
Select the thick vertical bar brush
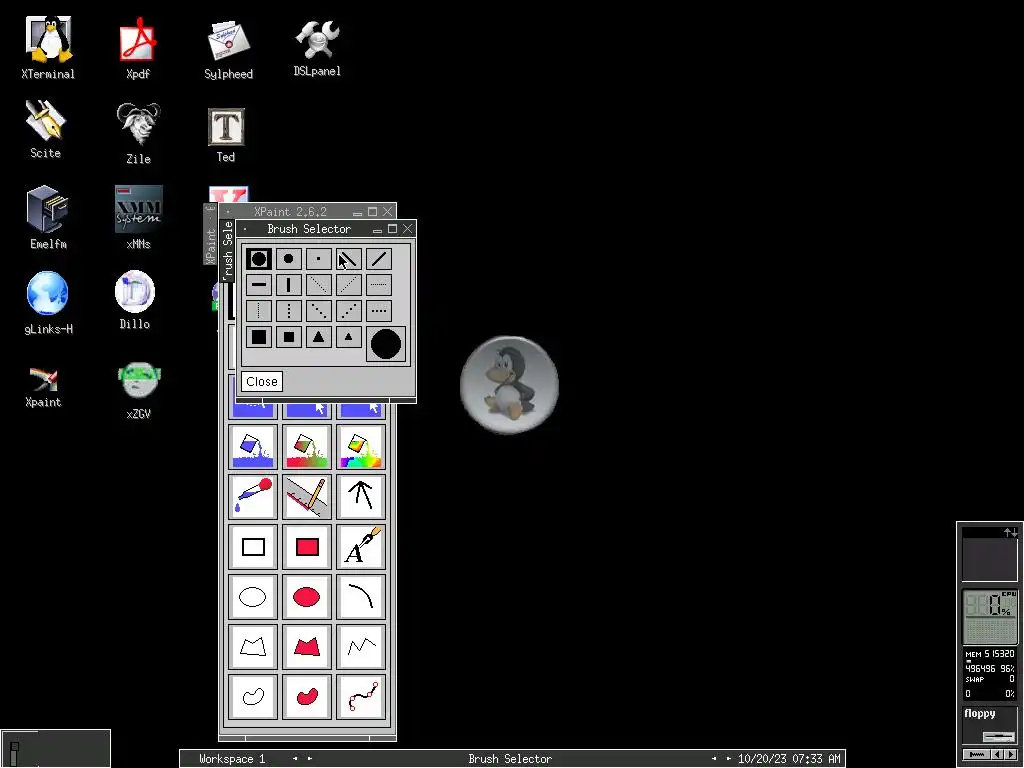click(x=289, y=285)
